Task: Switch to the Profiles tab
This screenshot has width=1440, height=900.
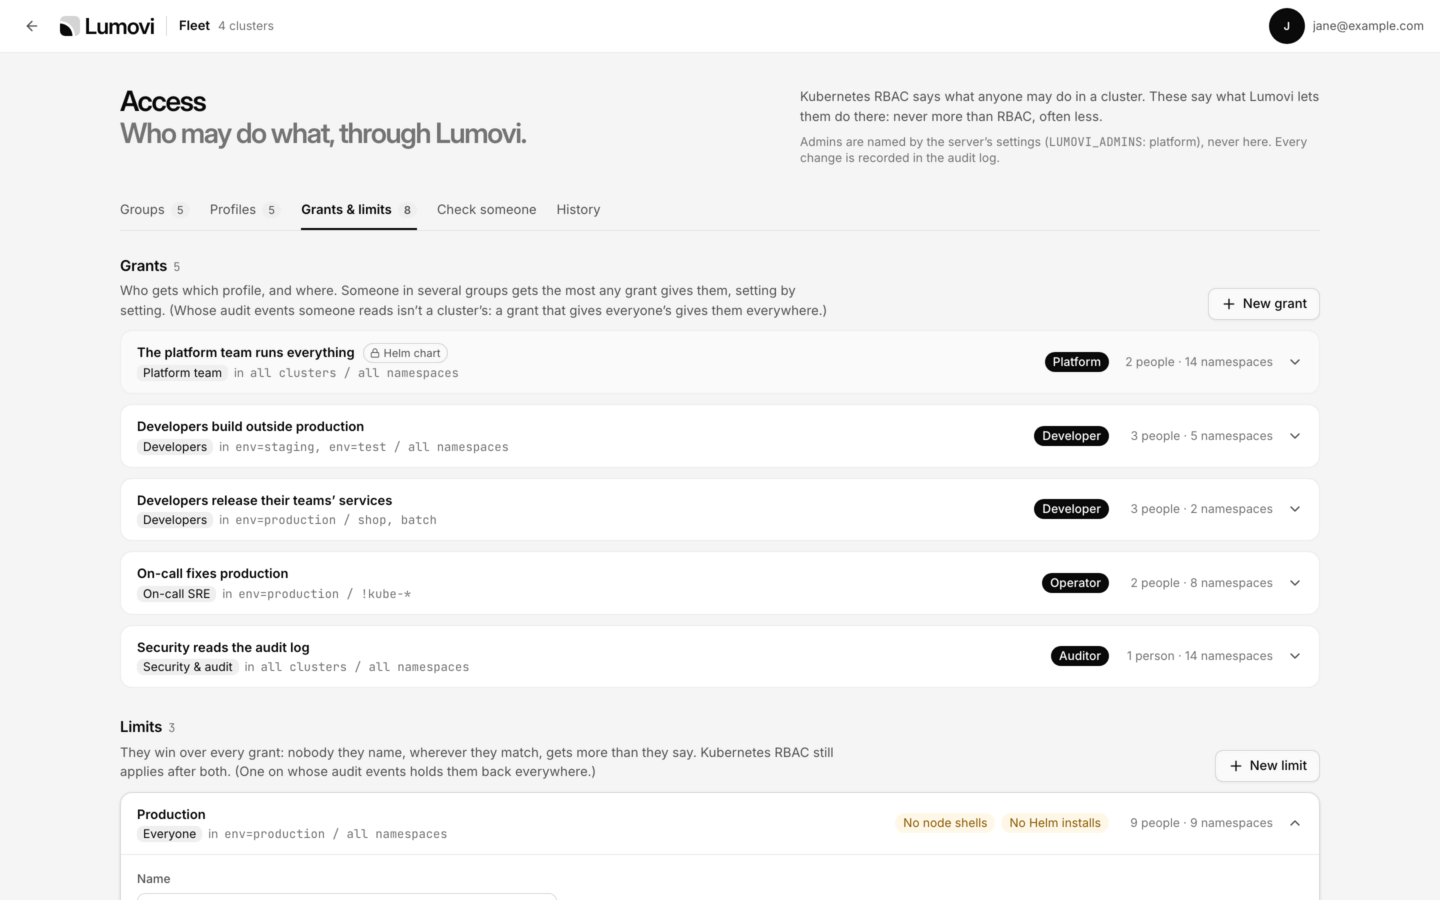Action: pyautogui.click(x=244, y=210)
